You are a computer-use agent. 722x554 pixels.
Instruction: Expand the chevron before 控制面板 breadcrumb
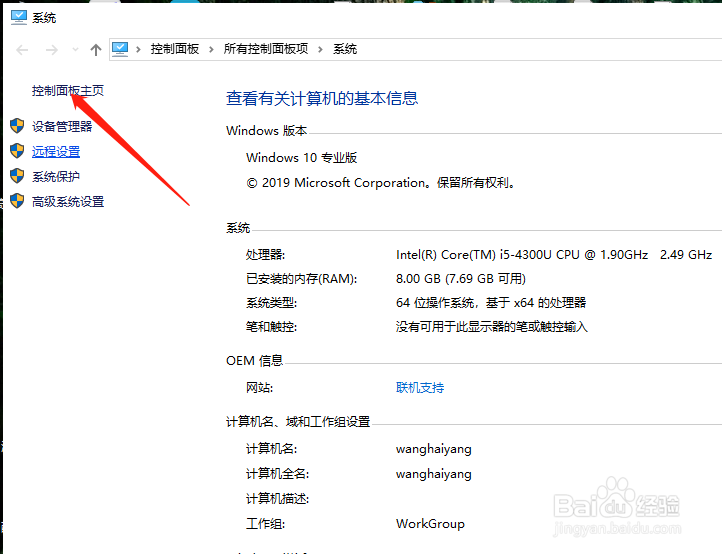[138, 49]
